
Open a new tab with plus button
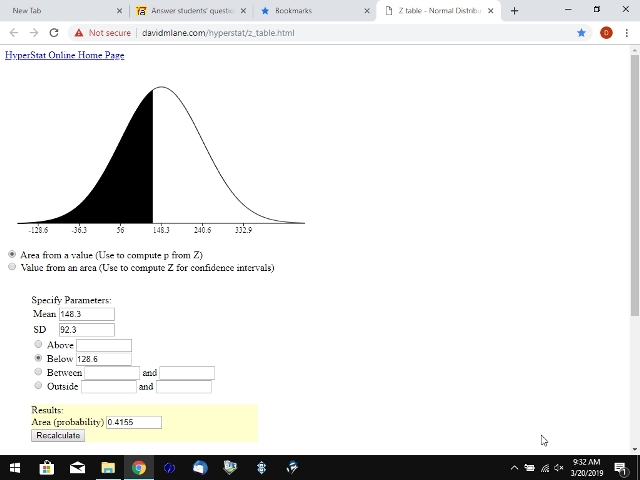(x=514, y=11)
